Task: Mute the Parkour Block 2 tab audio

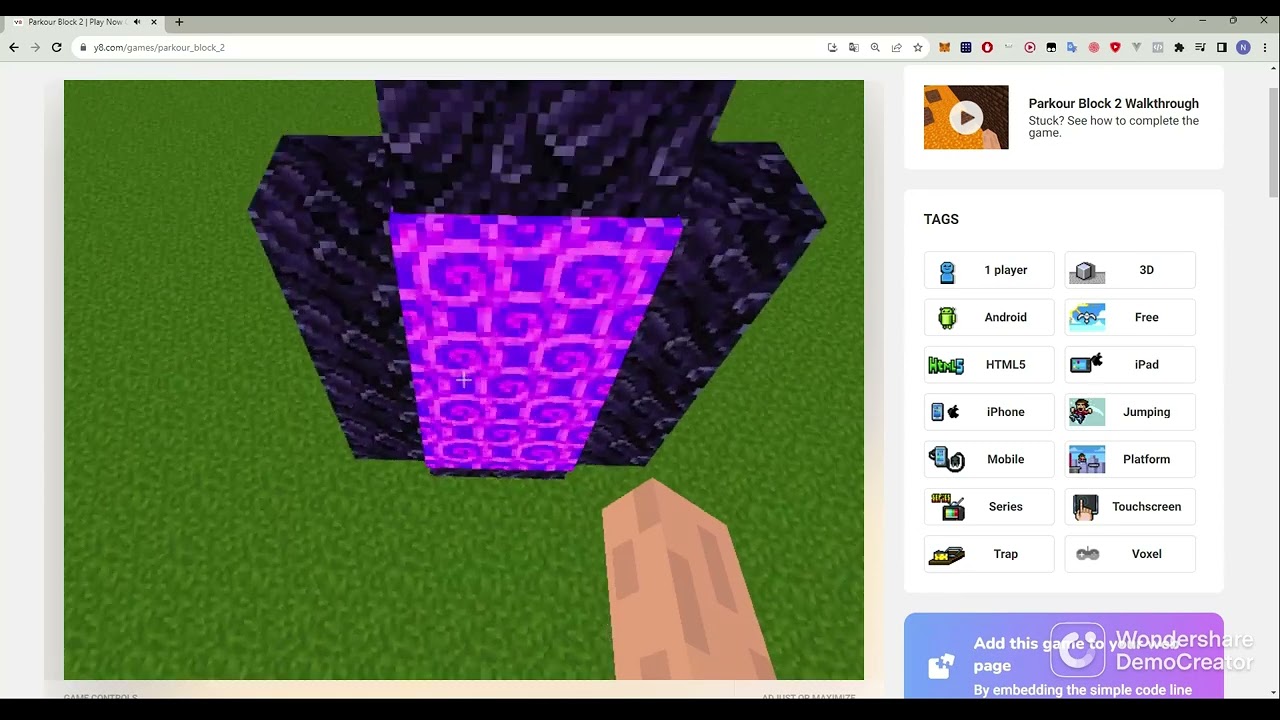Action: click(137, 21)
